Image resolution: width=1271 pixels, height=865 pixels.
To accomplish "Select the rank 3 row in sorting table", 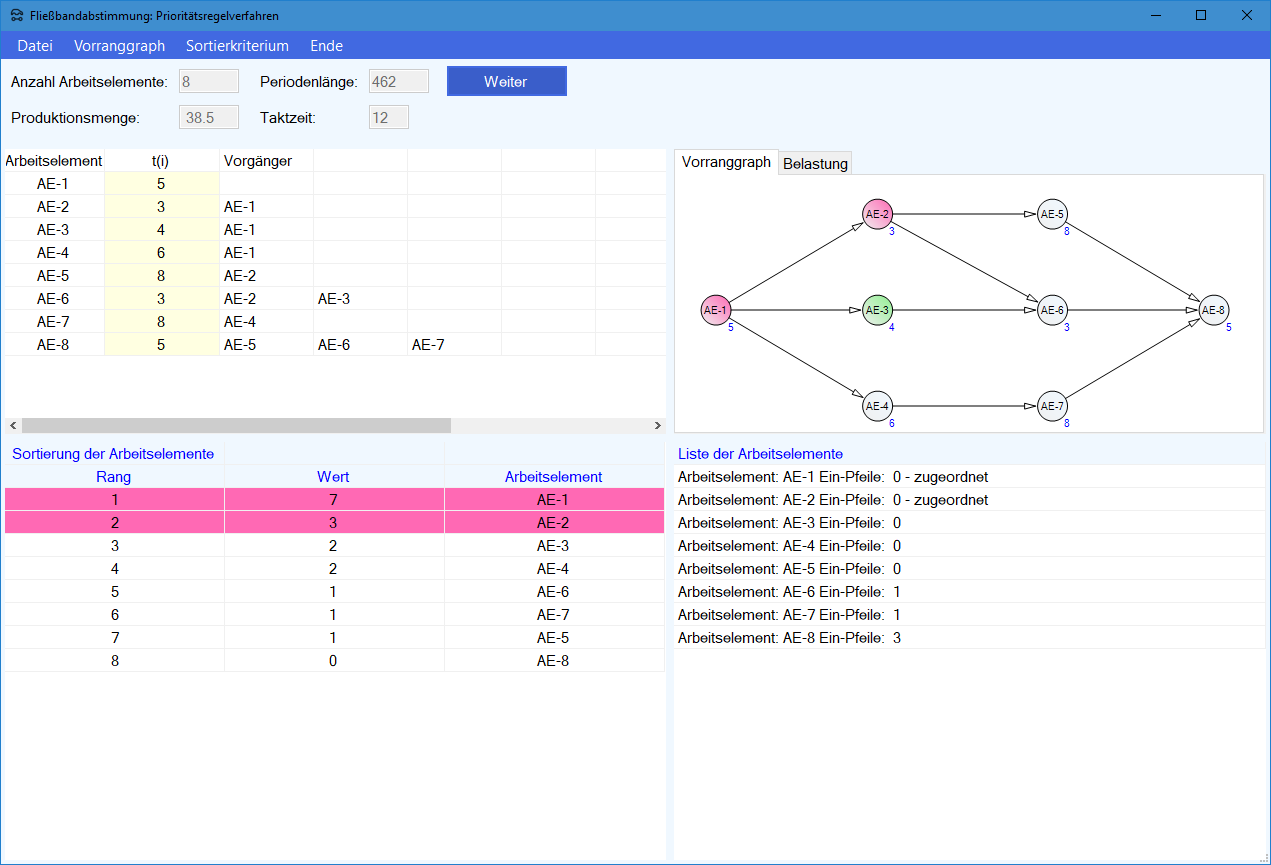I will (334, 546).
